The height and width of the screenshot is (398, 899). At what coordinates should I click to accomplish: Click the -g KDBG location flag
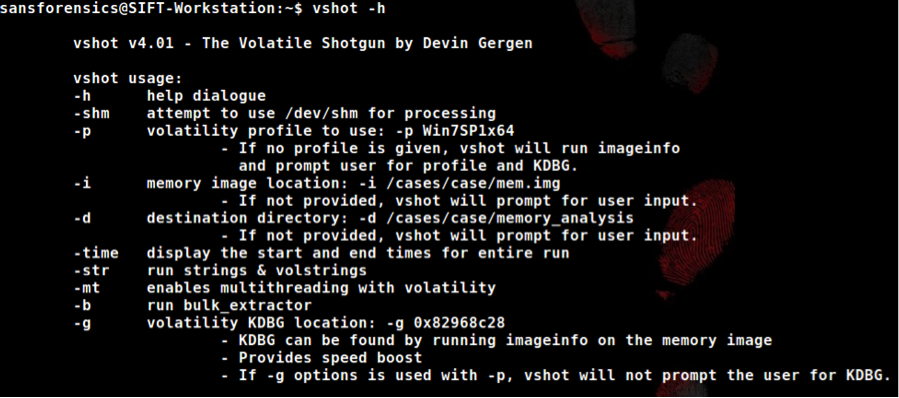pyautogui.click(x=82, y=323)
